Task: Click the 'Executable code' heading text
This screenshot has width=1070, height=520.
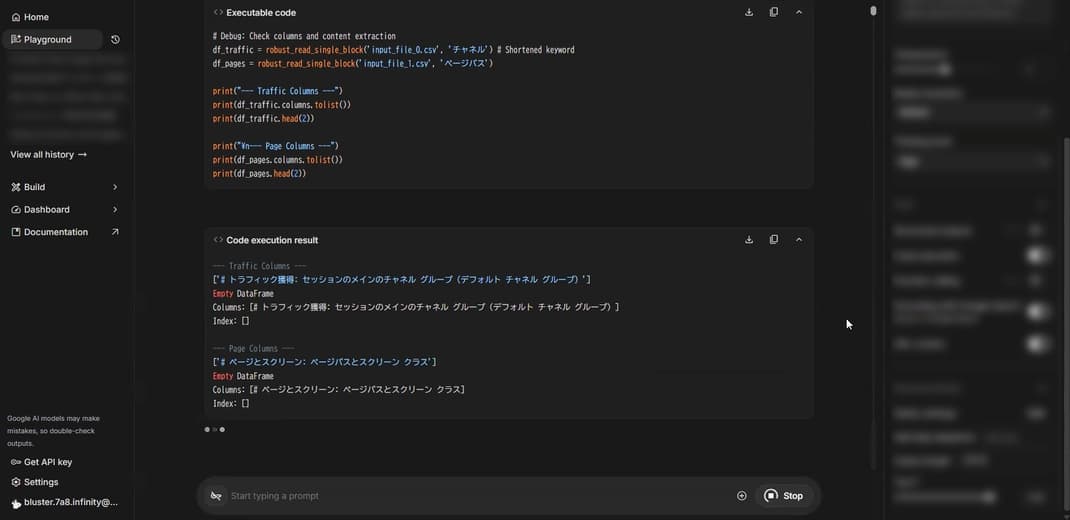Action: click(261, 12)
